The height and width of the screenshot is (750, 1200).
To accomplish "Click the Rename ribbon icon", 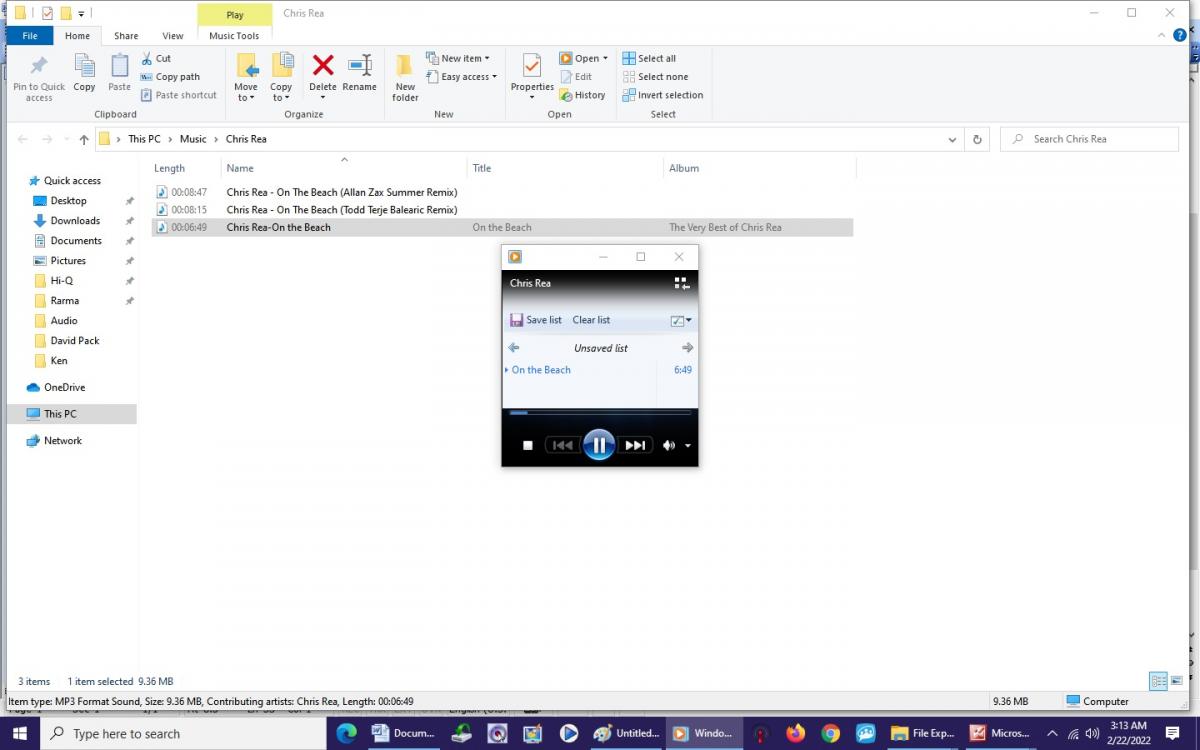I will [x=359, y=66].
